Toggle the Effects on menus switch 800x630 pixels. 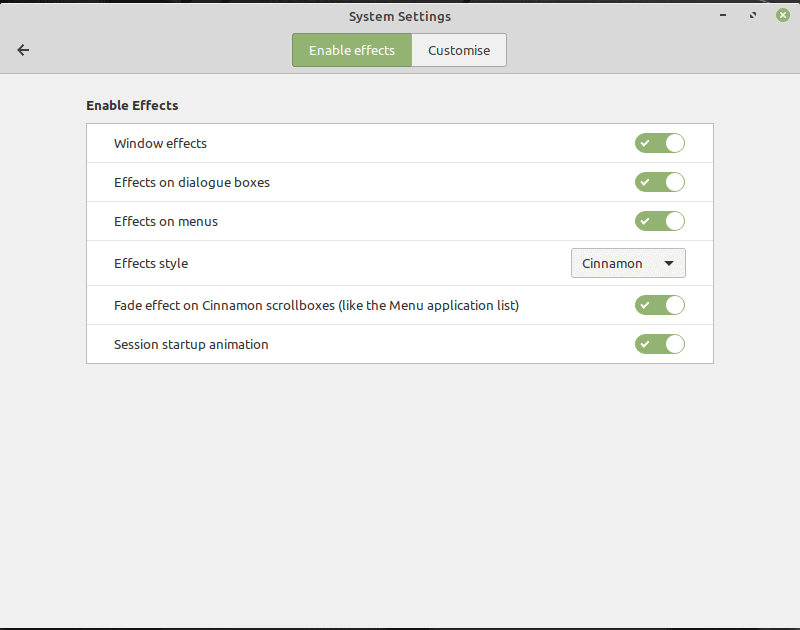660,221
